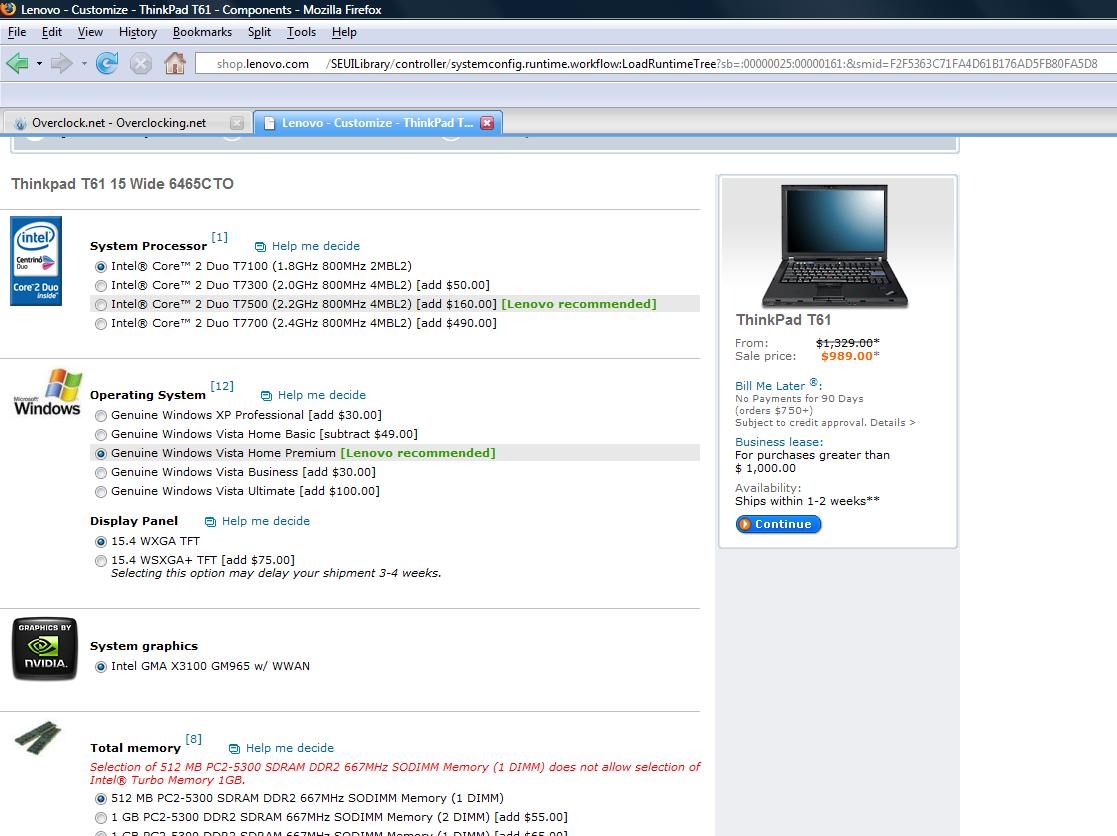Click the Intel Centrino Core 2 Duo logo
Viewport: 1117px width, 836px height.
pos(36,261)
